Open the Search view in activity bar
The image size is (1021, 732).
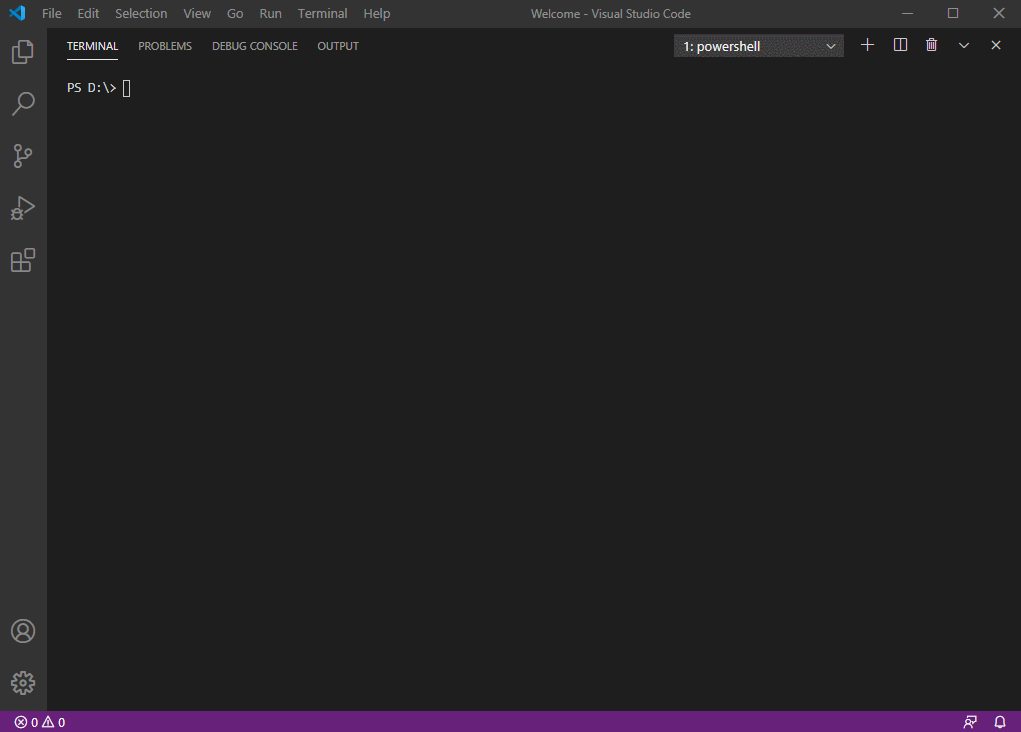[23, 104]
